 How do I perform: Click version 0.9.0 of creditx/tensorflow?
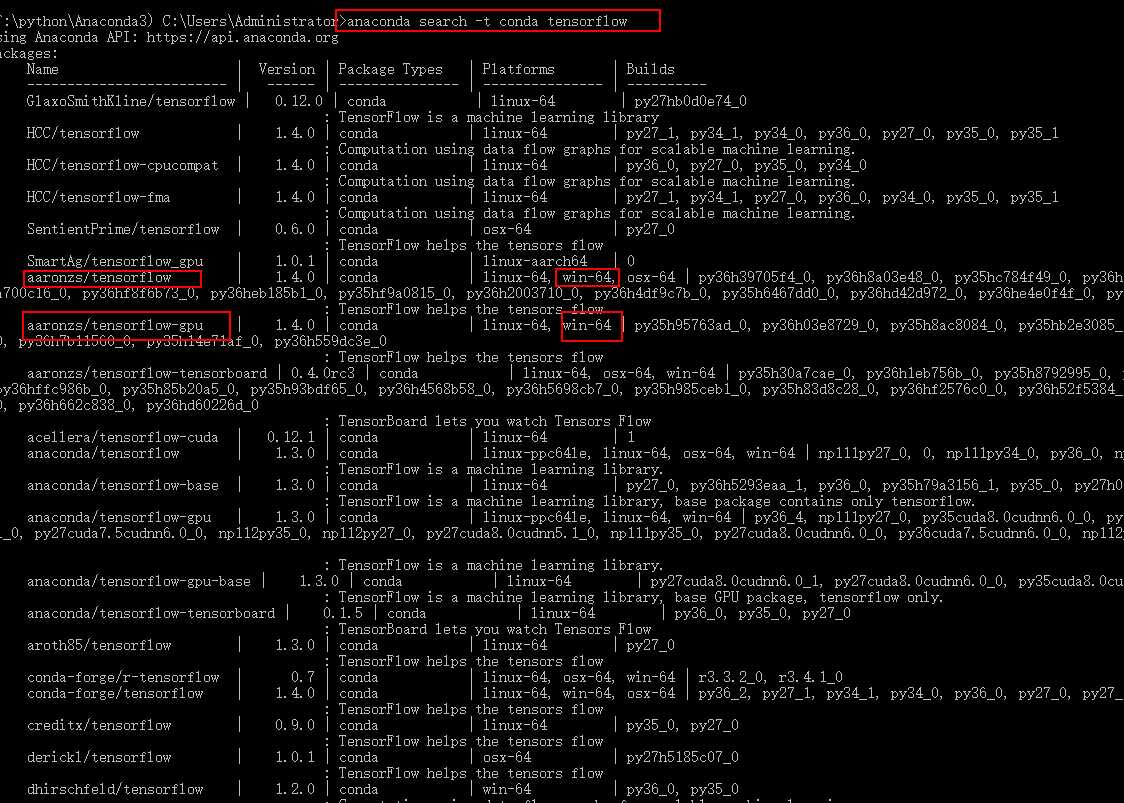(x=295, y=726)
